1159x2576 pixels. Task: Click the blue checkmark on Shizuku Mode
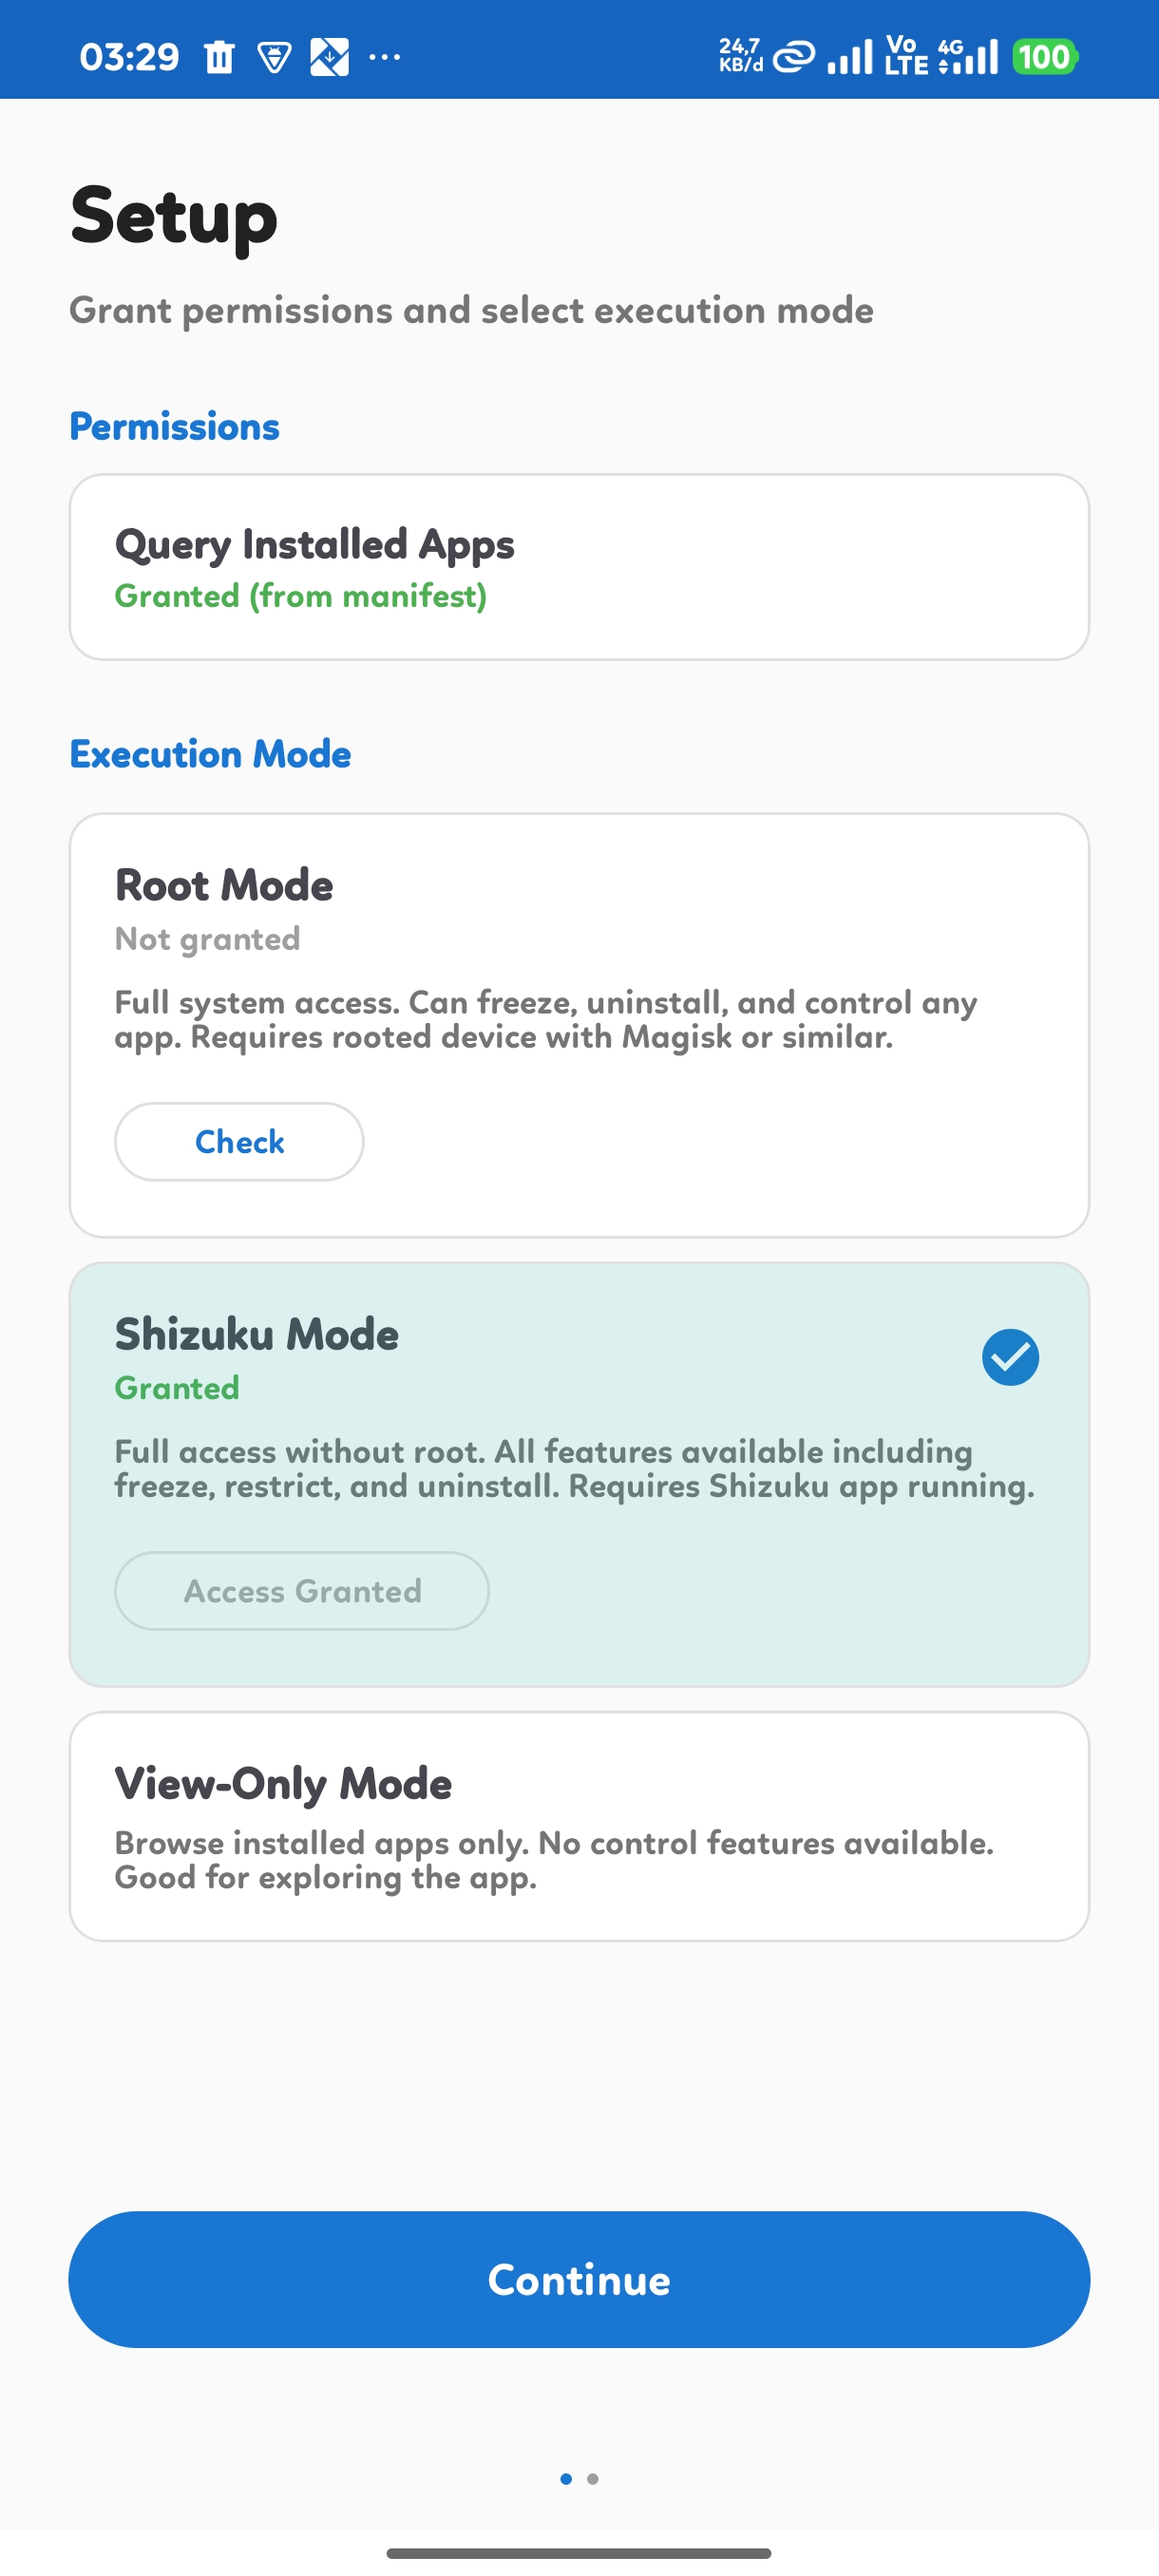(1010, 1357)
